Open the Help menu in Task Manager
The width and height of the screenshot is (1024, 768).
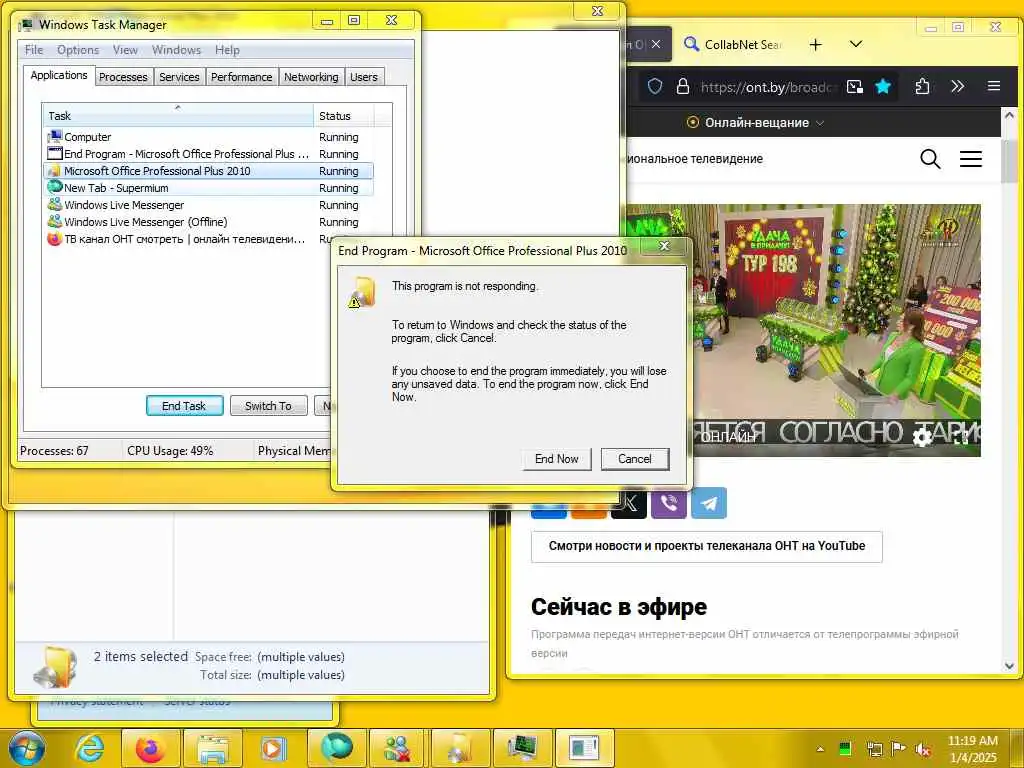tap(227, 50)
